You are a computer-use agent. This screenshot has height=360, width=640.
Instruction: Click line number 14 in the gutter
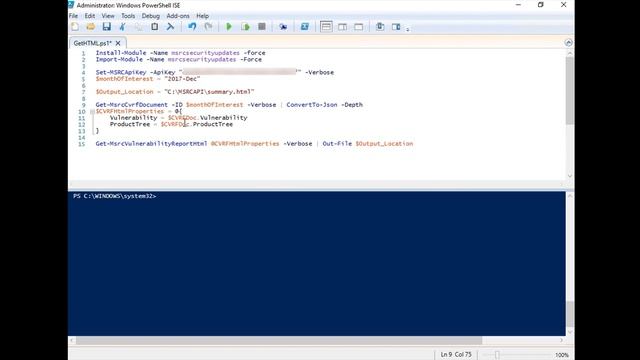pos(82,138)
